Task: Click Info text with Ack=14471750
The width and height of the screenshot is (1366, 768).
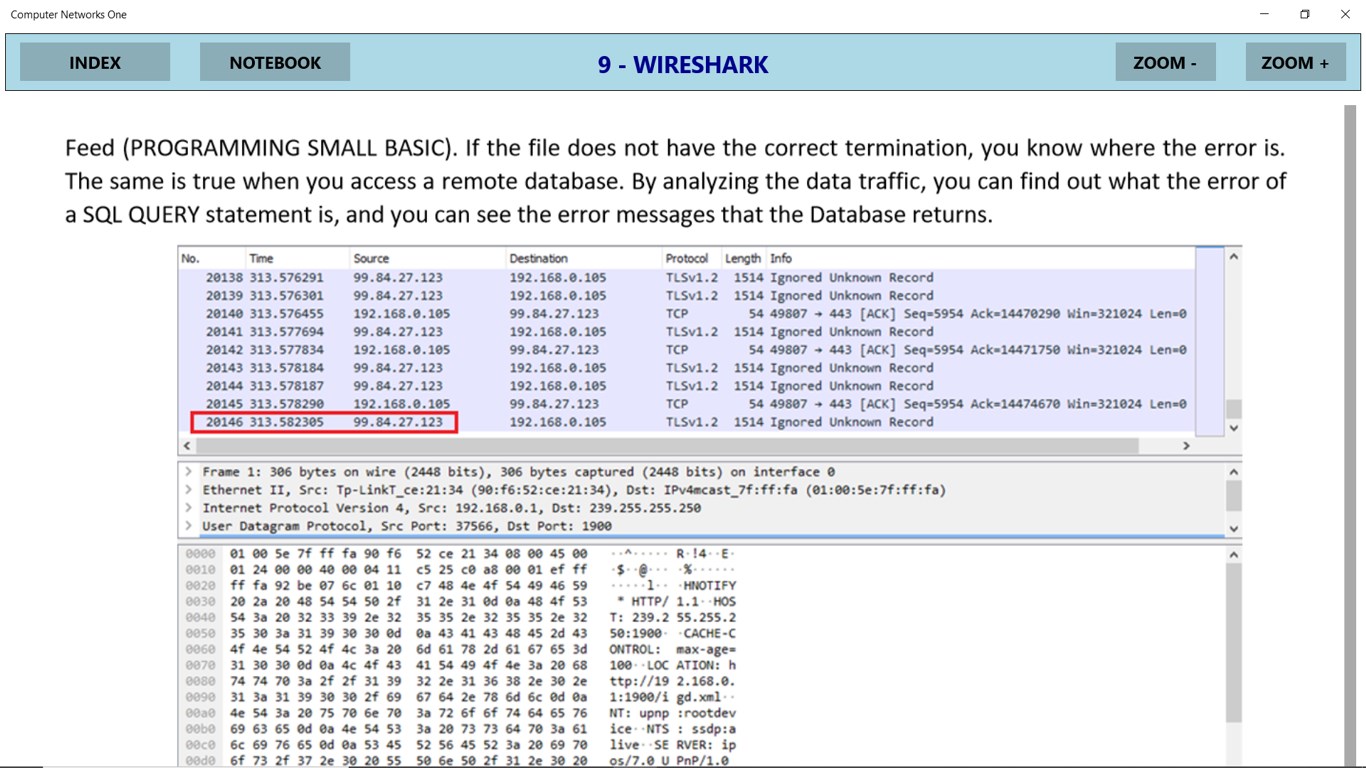Action: (x=978, y=350)
